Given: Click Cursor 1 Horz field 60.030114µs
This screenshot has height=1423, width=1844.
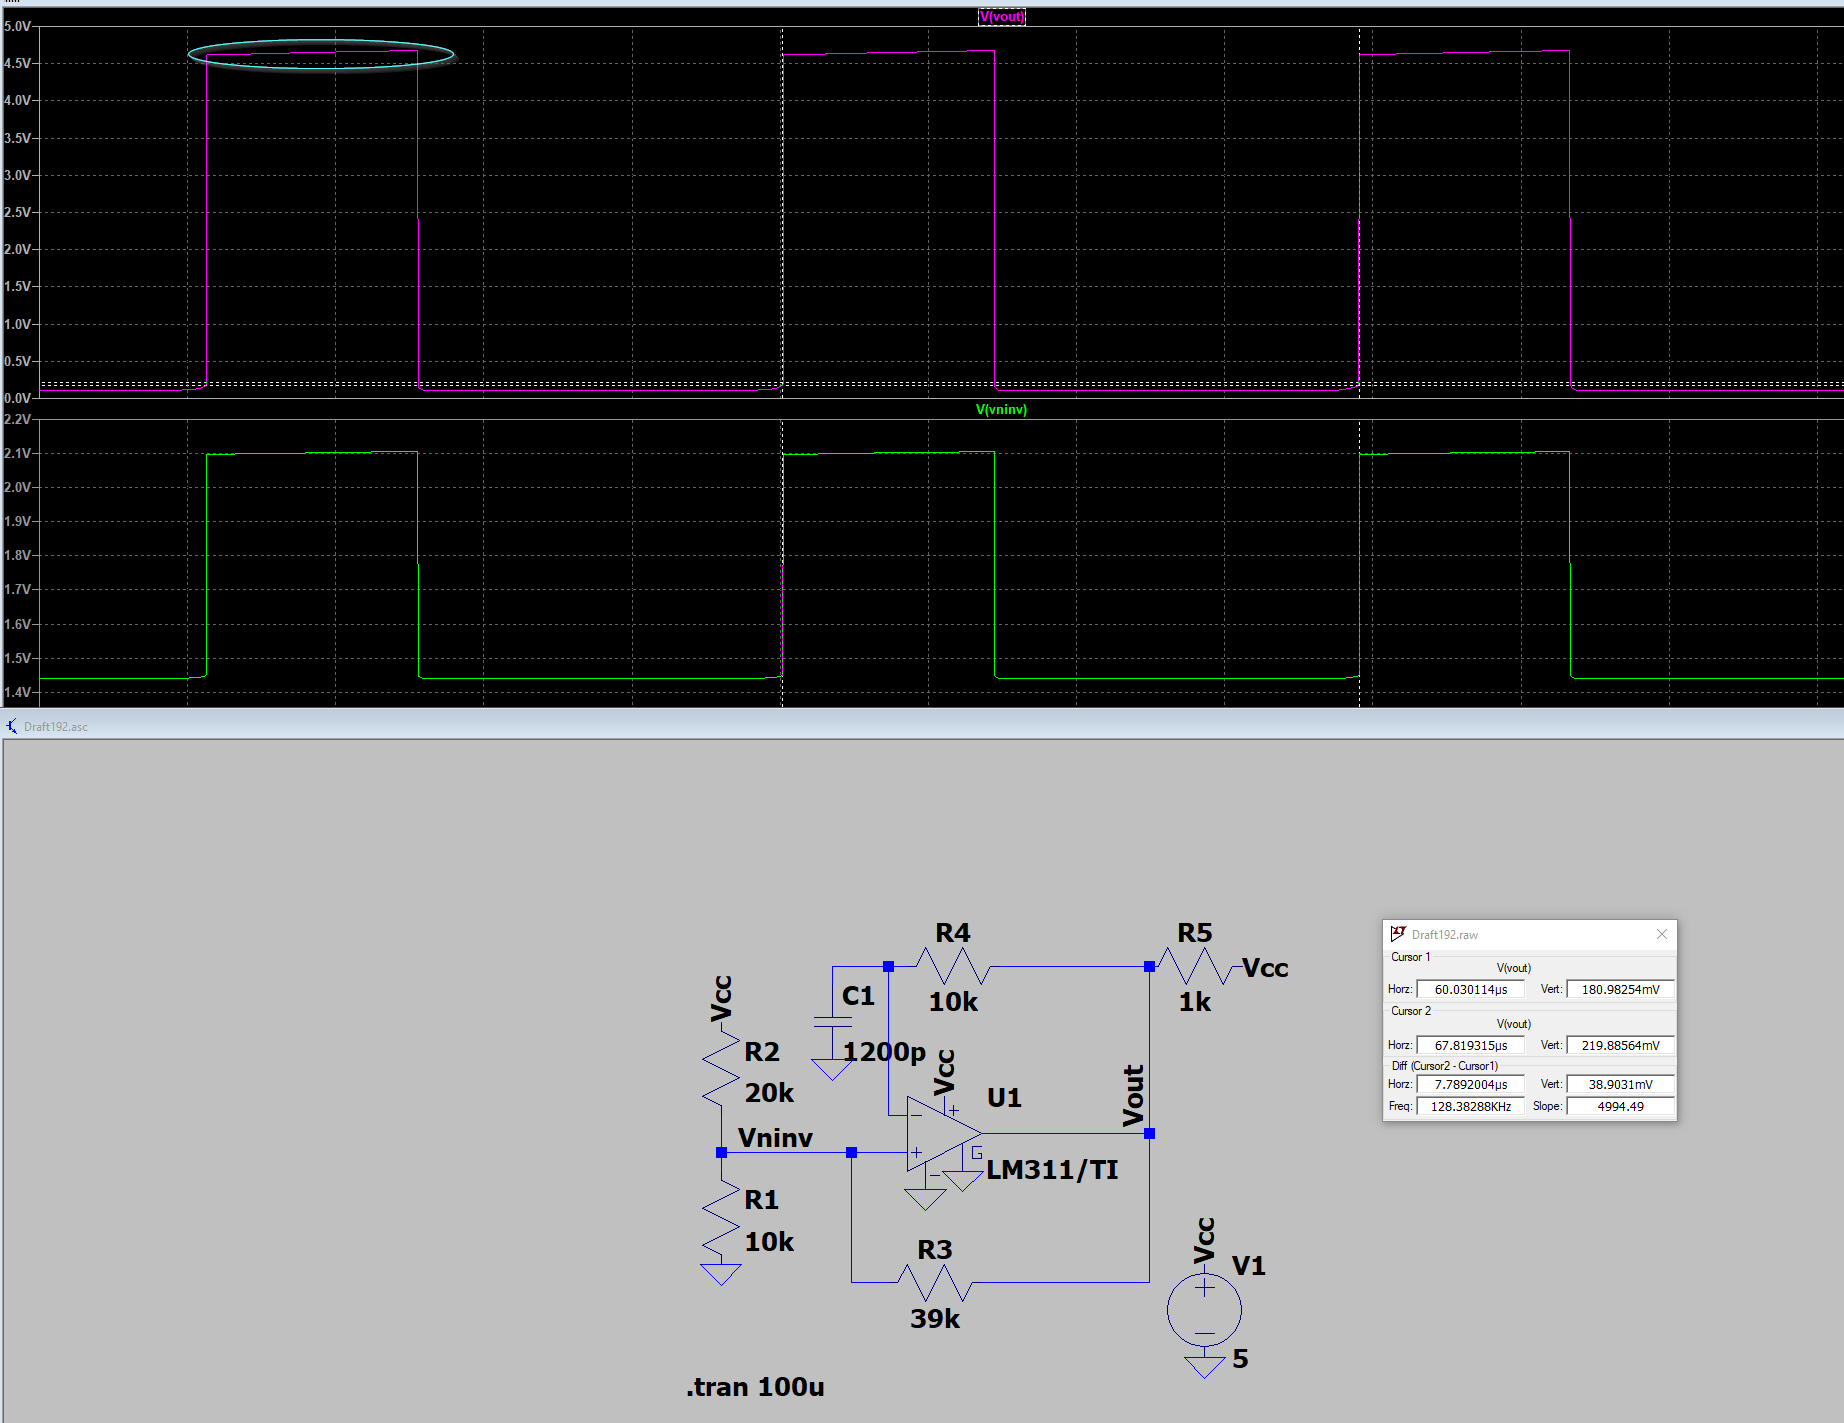Looking at the screenshot, I should (1470, 989).
